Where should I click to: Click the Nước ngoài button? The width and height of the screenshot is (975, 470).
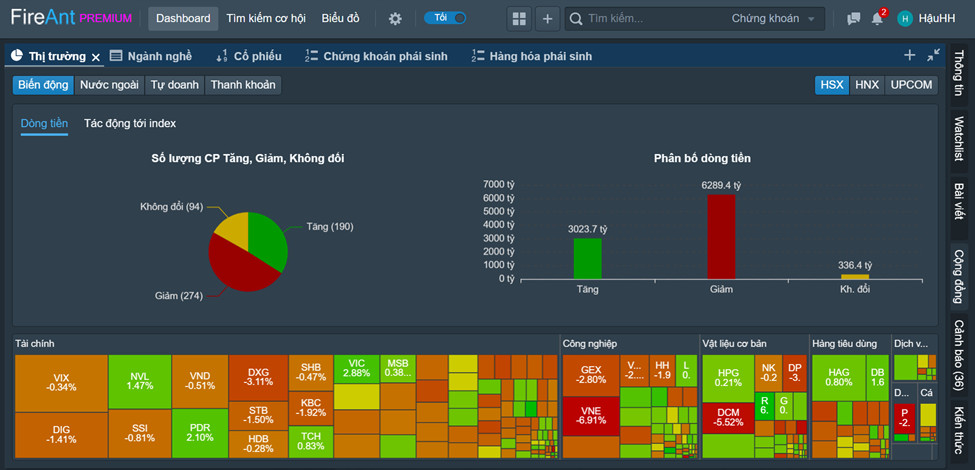point(109,85)
